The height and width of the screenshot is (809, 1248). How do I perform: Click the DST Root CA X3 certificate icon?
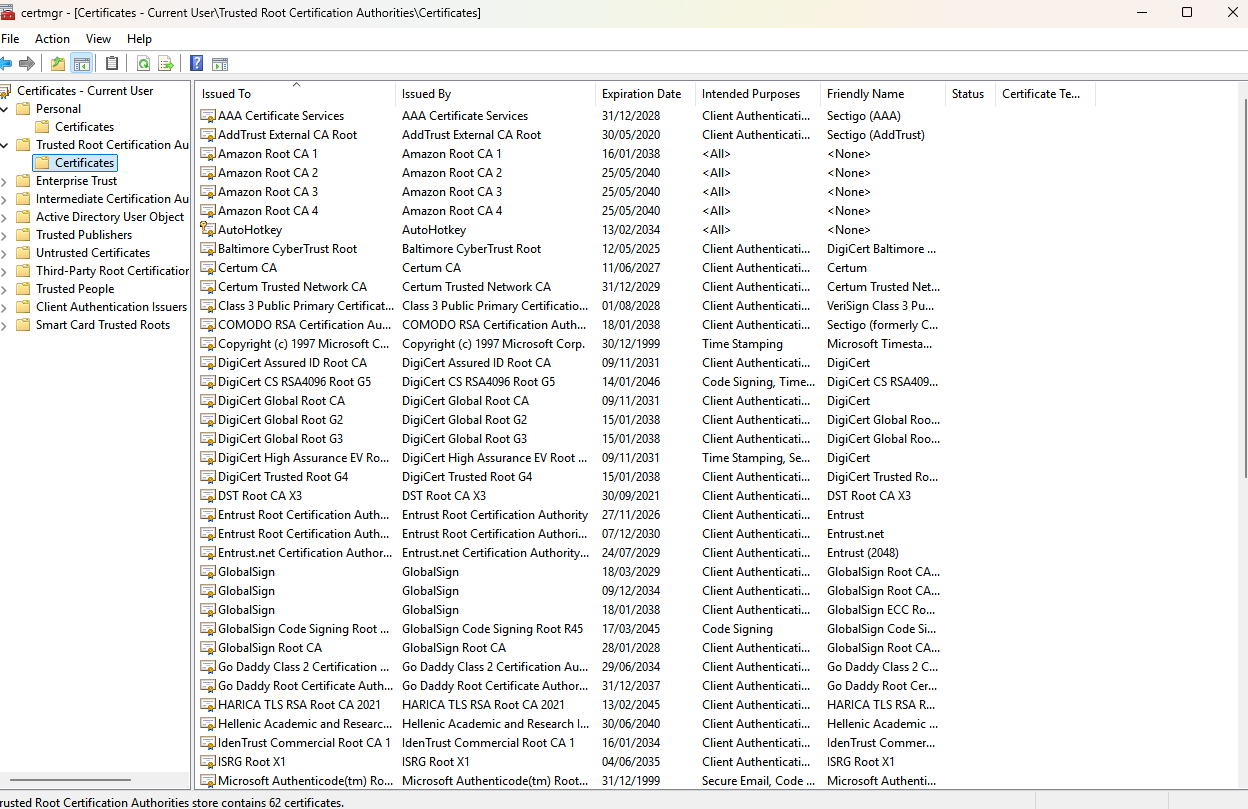tap(208, 496)
